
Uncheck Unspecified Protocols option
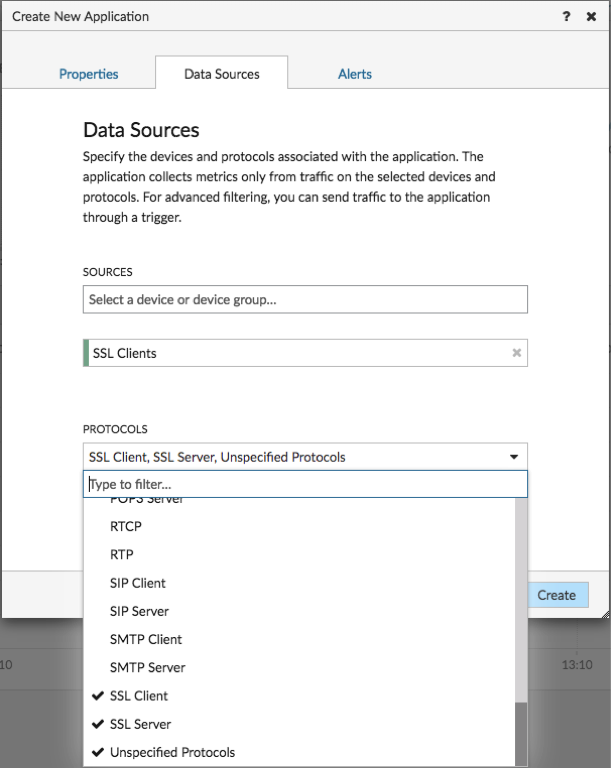click(x=299, y=752)
